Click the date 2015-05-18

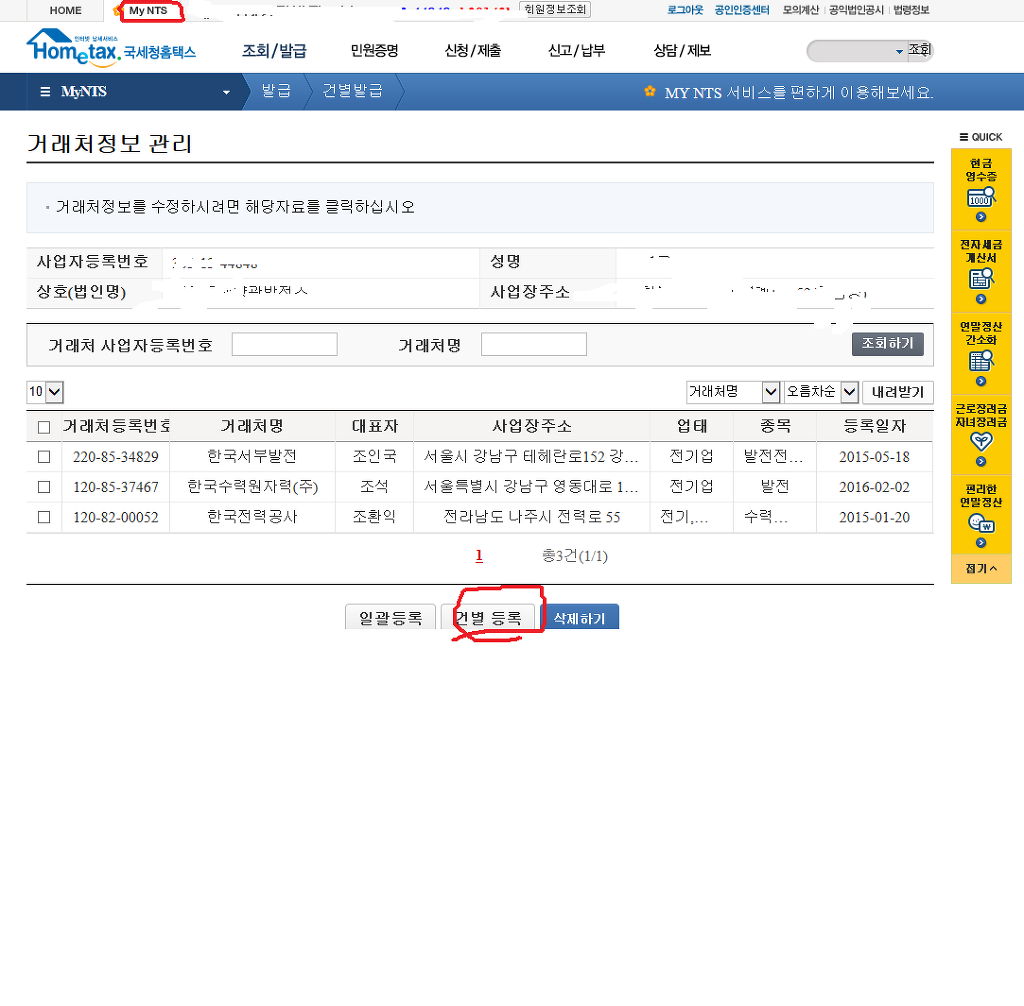point(874,457)
